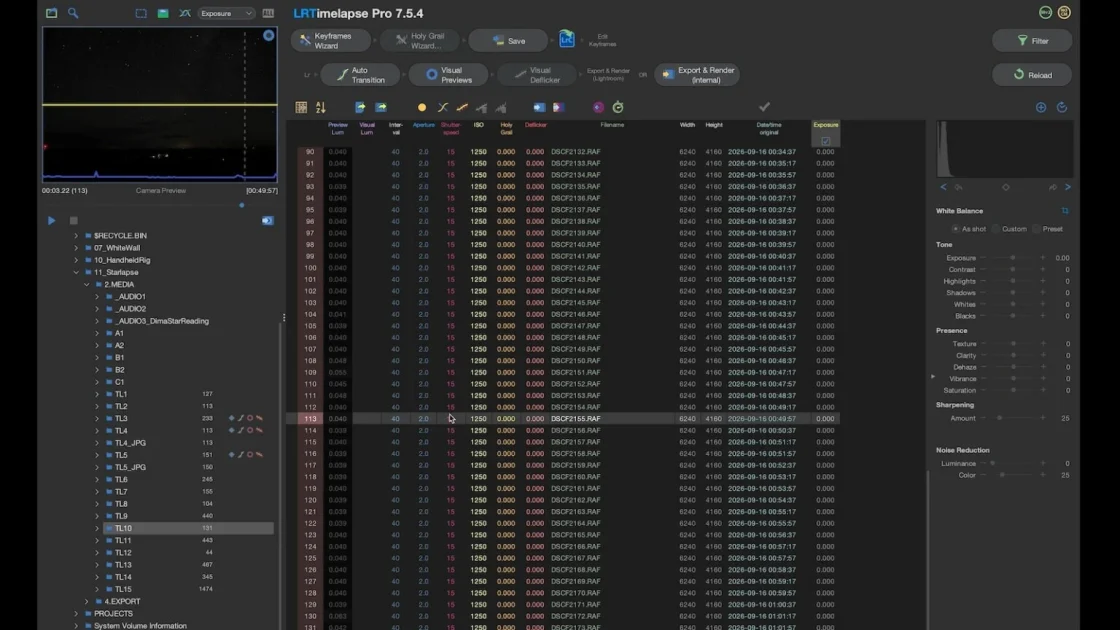This screenshot has height=630, width=1120.
Task: Go to next keyframe with right arrow
Action: (1068, 187)
